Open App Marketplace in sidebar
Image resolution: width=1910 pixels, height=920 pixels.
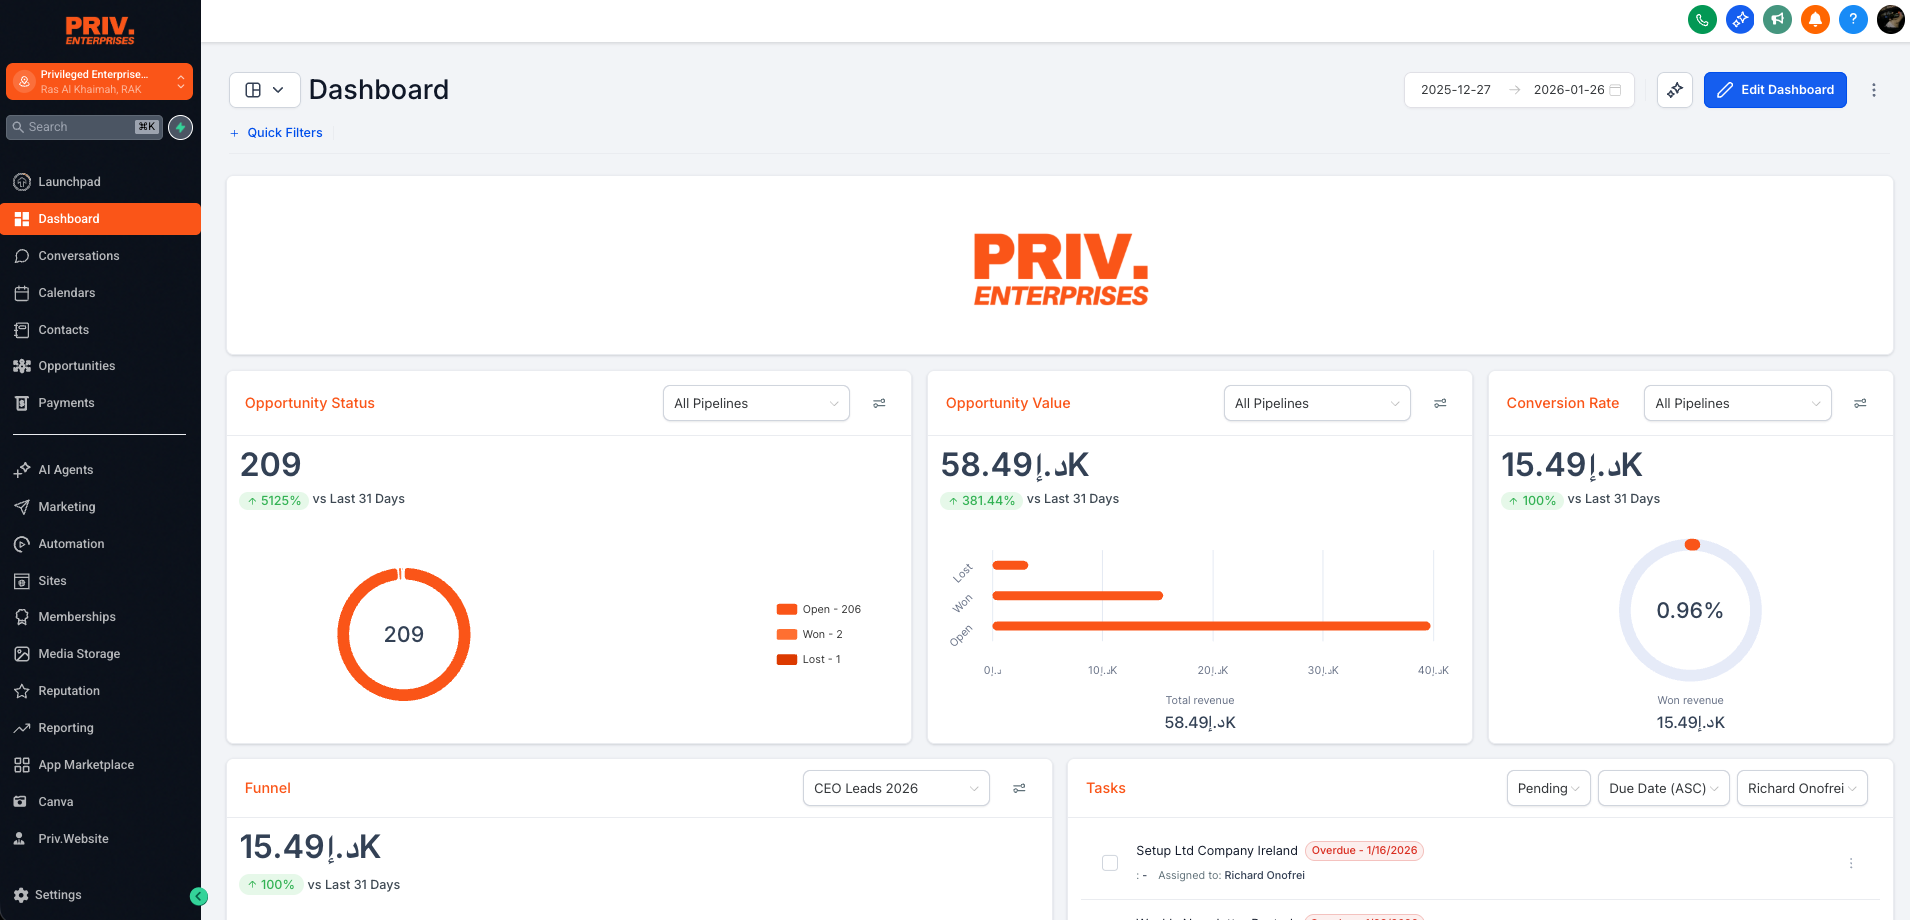pyautogui.click(x=100, y=765)
